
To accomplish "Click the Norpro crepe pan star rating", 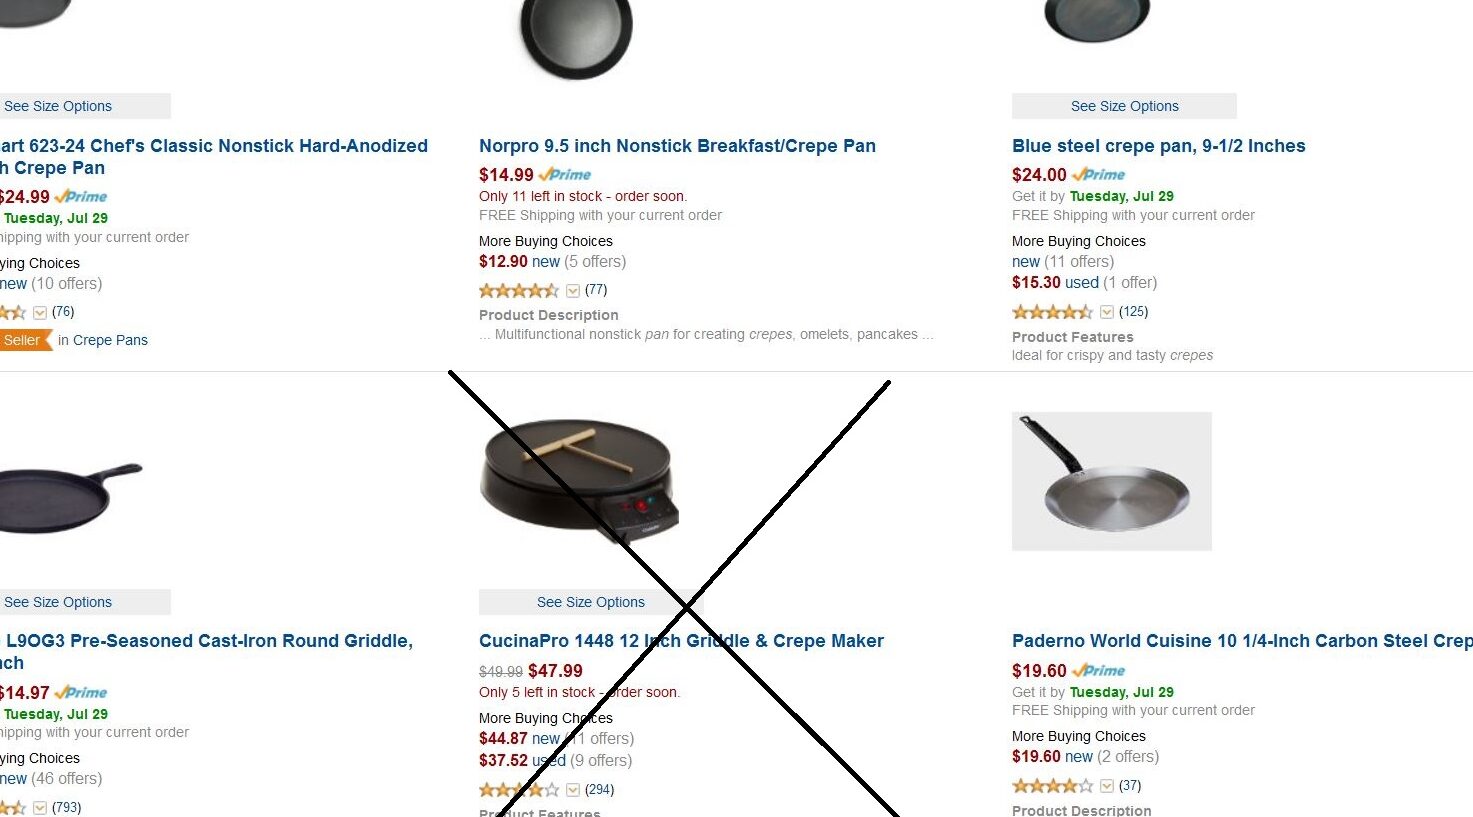I will [519, 291].
